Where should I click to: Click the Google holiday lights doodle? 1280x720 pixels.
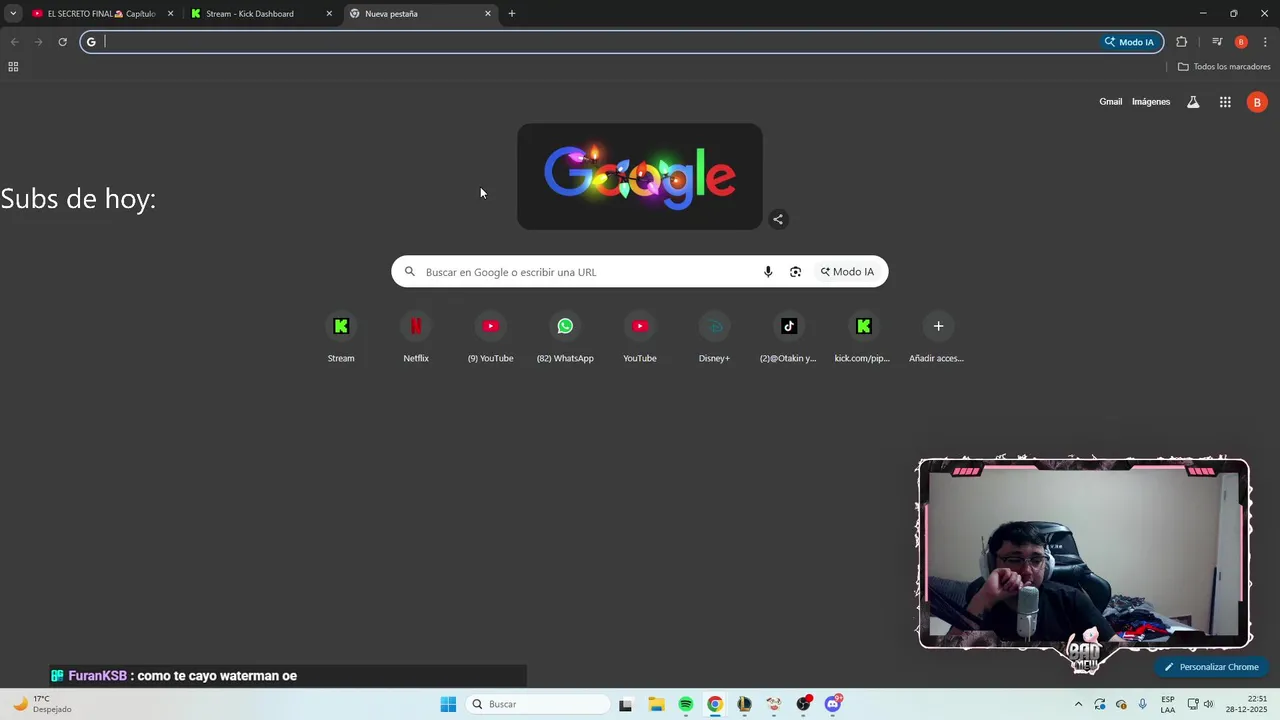click(640, 177)
